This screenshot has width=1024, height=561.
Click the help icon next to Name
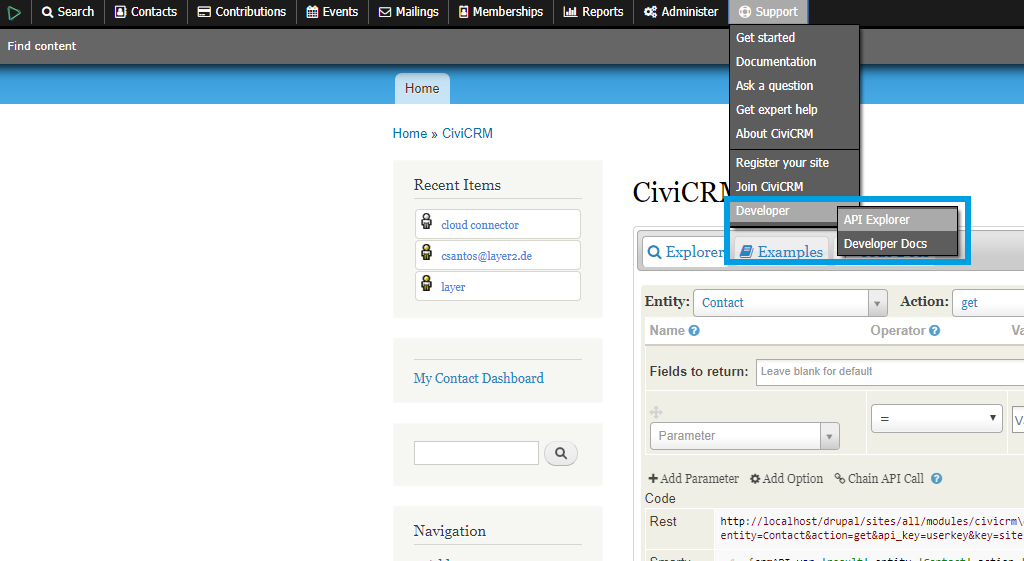[694, 331]
